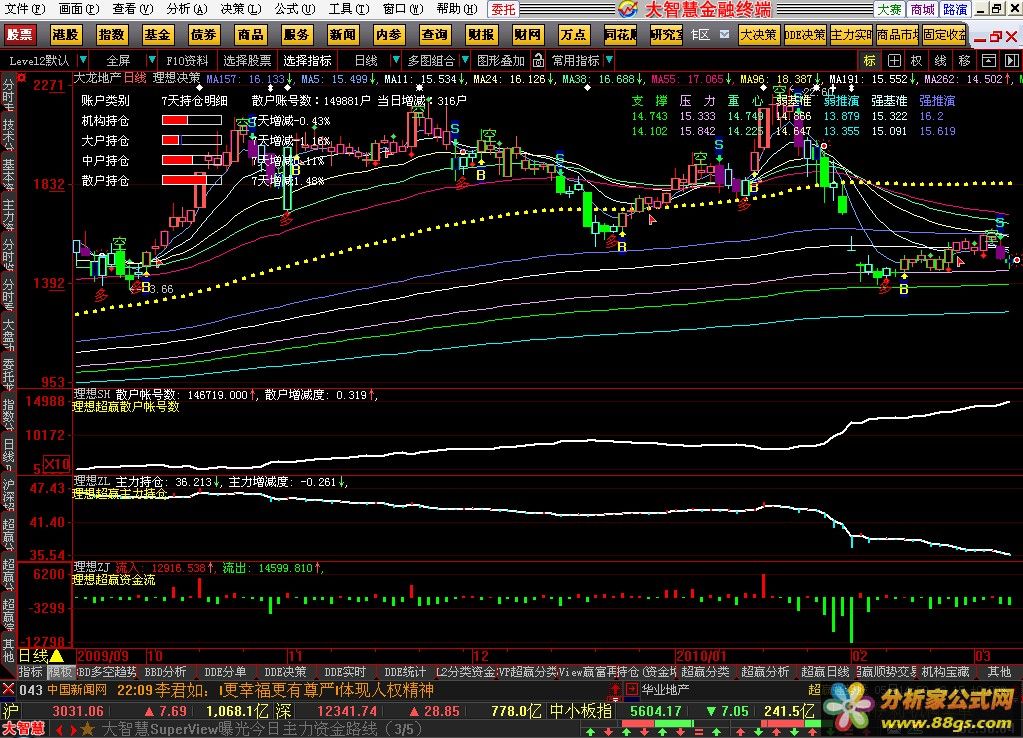The height and width of the screenshot is (738, 1023).
Task: Click 选择指标 button
Action: click(x=307, y=61)
